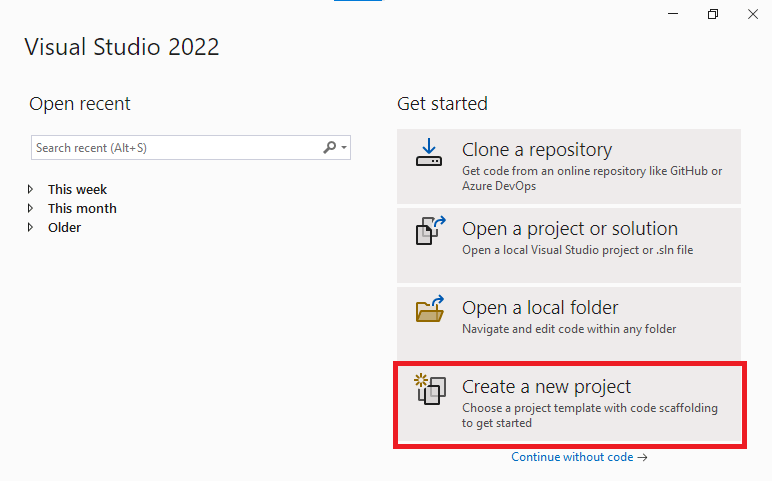Click the Clone a repository download icon
772x481 pixels.
tap(429, 152)
